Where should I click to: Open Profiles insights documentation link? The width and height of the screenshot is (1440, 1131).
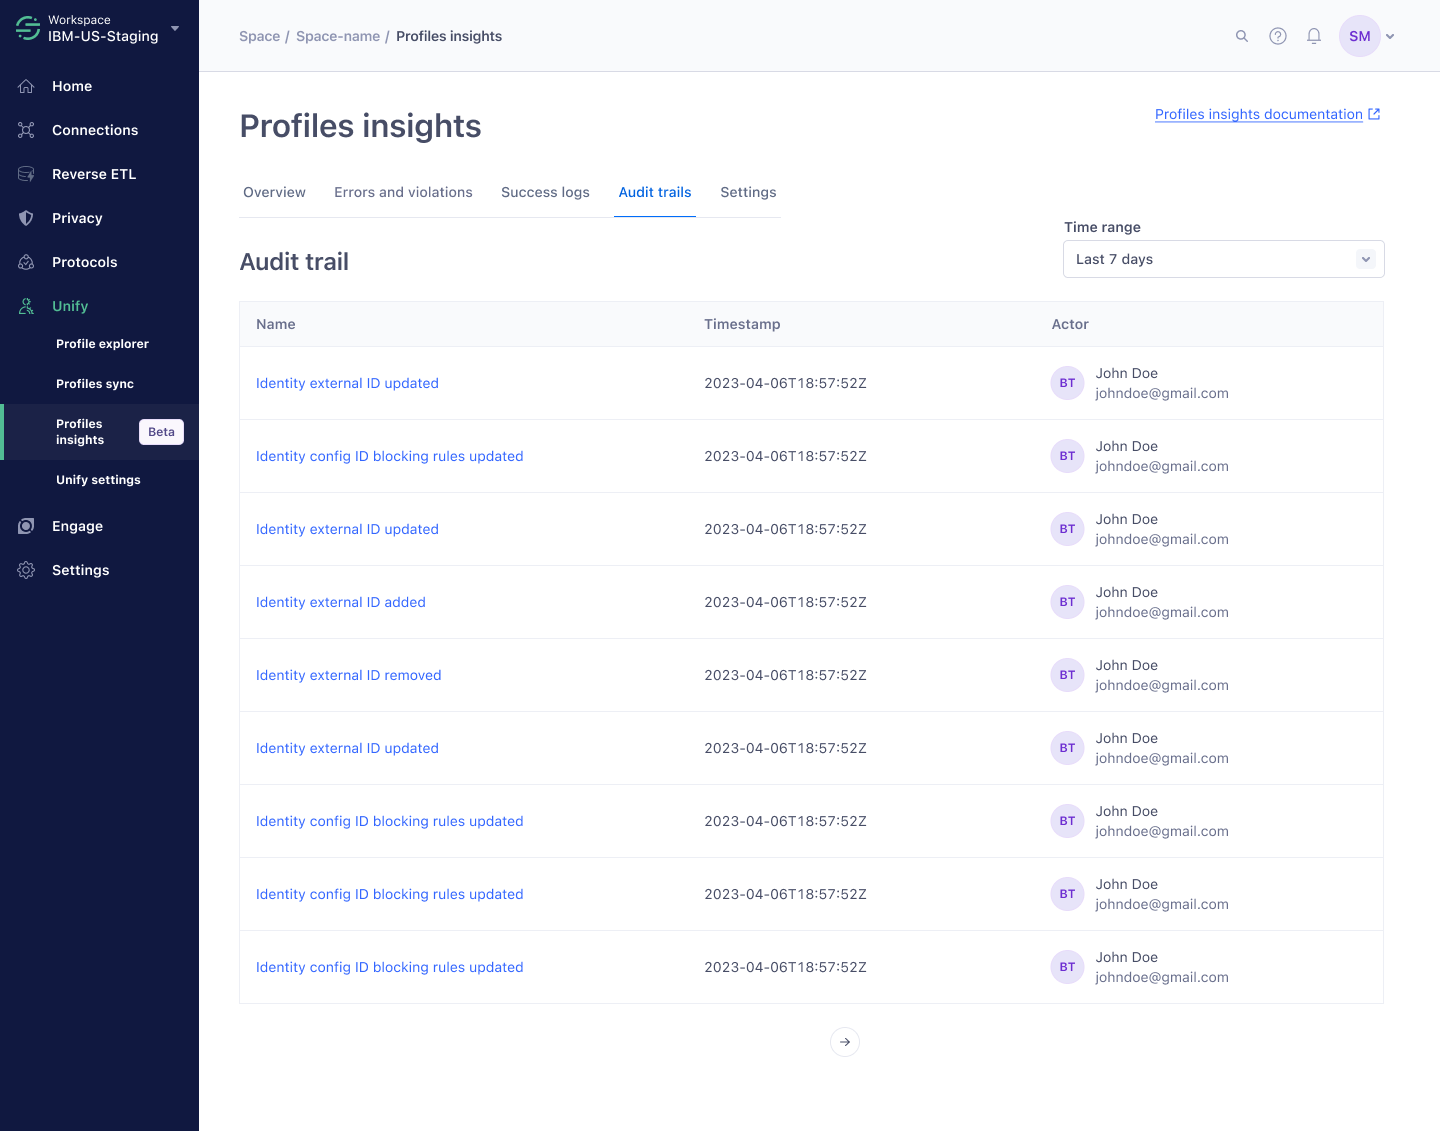[x=1267, y=114]
